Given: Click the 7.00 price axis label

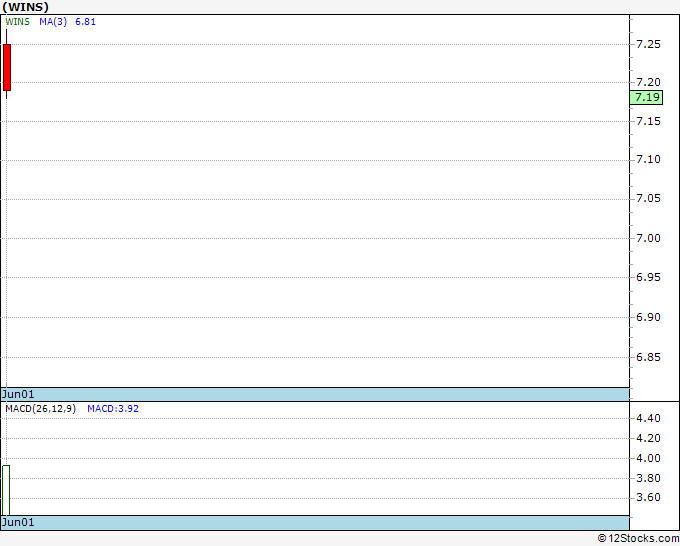Looking at the screenshot, I should click(x=648, y=238).
